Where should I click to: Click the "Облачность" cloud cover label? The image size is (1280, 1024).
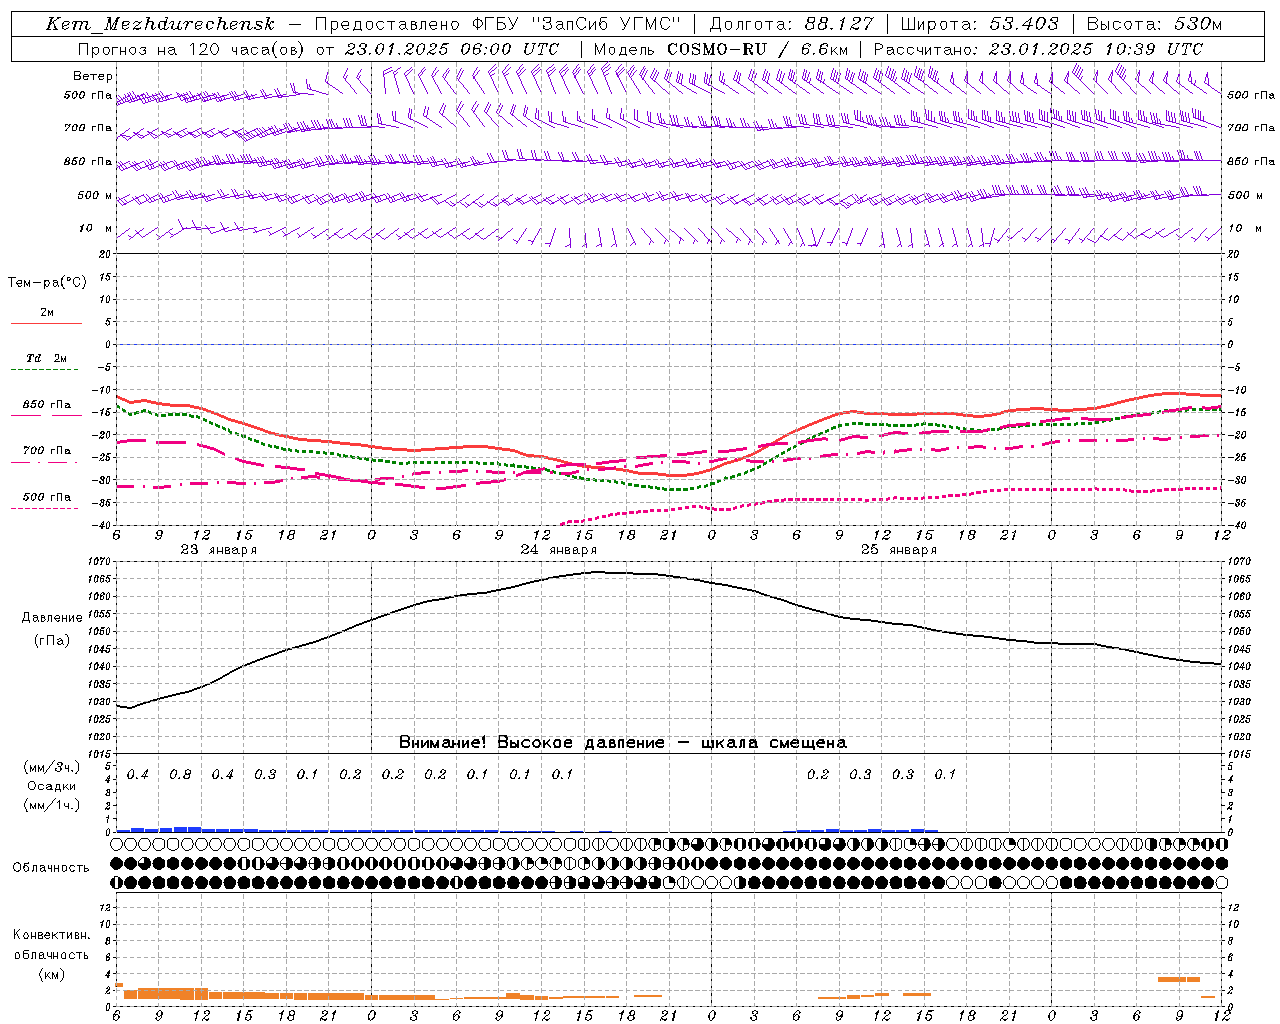pyautogui.click(x=51, y=868)
